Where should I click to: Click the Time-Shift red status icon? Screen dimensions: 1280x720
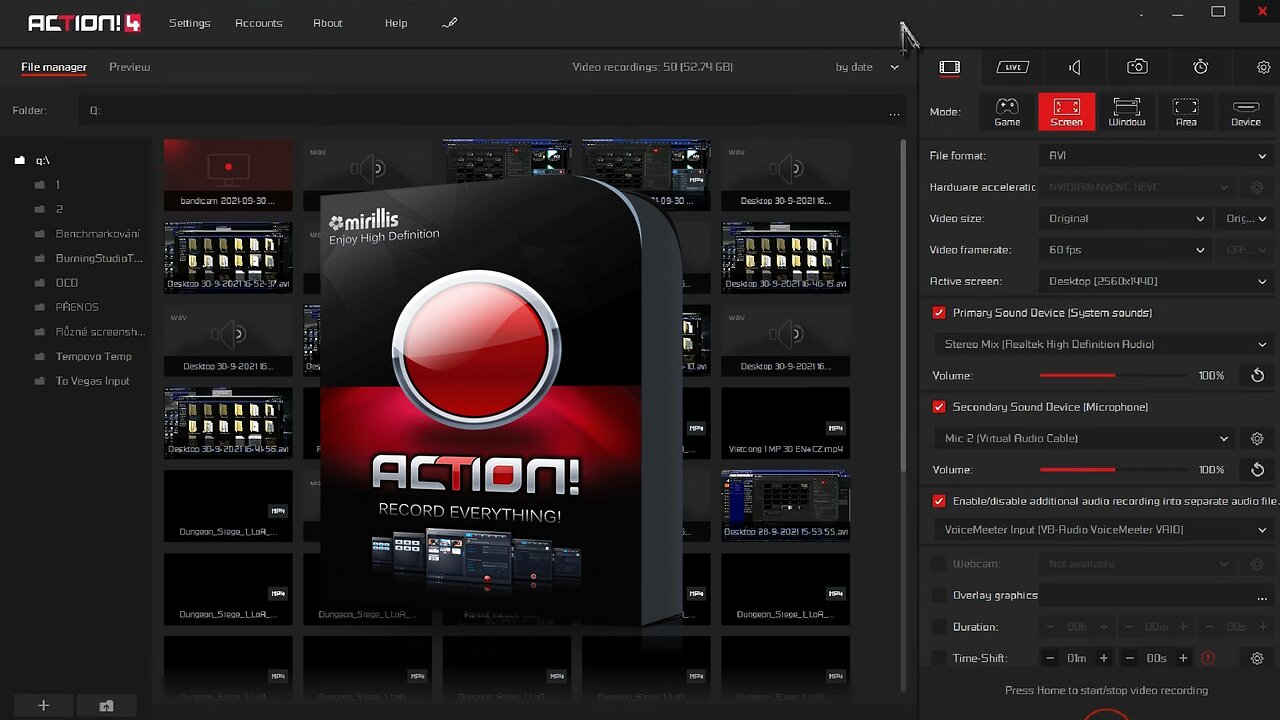click(x=1207, y=658)
